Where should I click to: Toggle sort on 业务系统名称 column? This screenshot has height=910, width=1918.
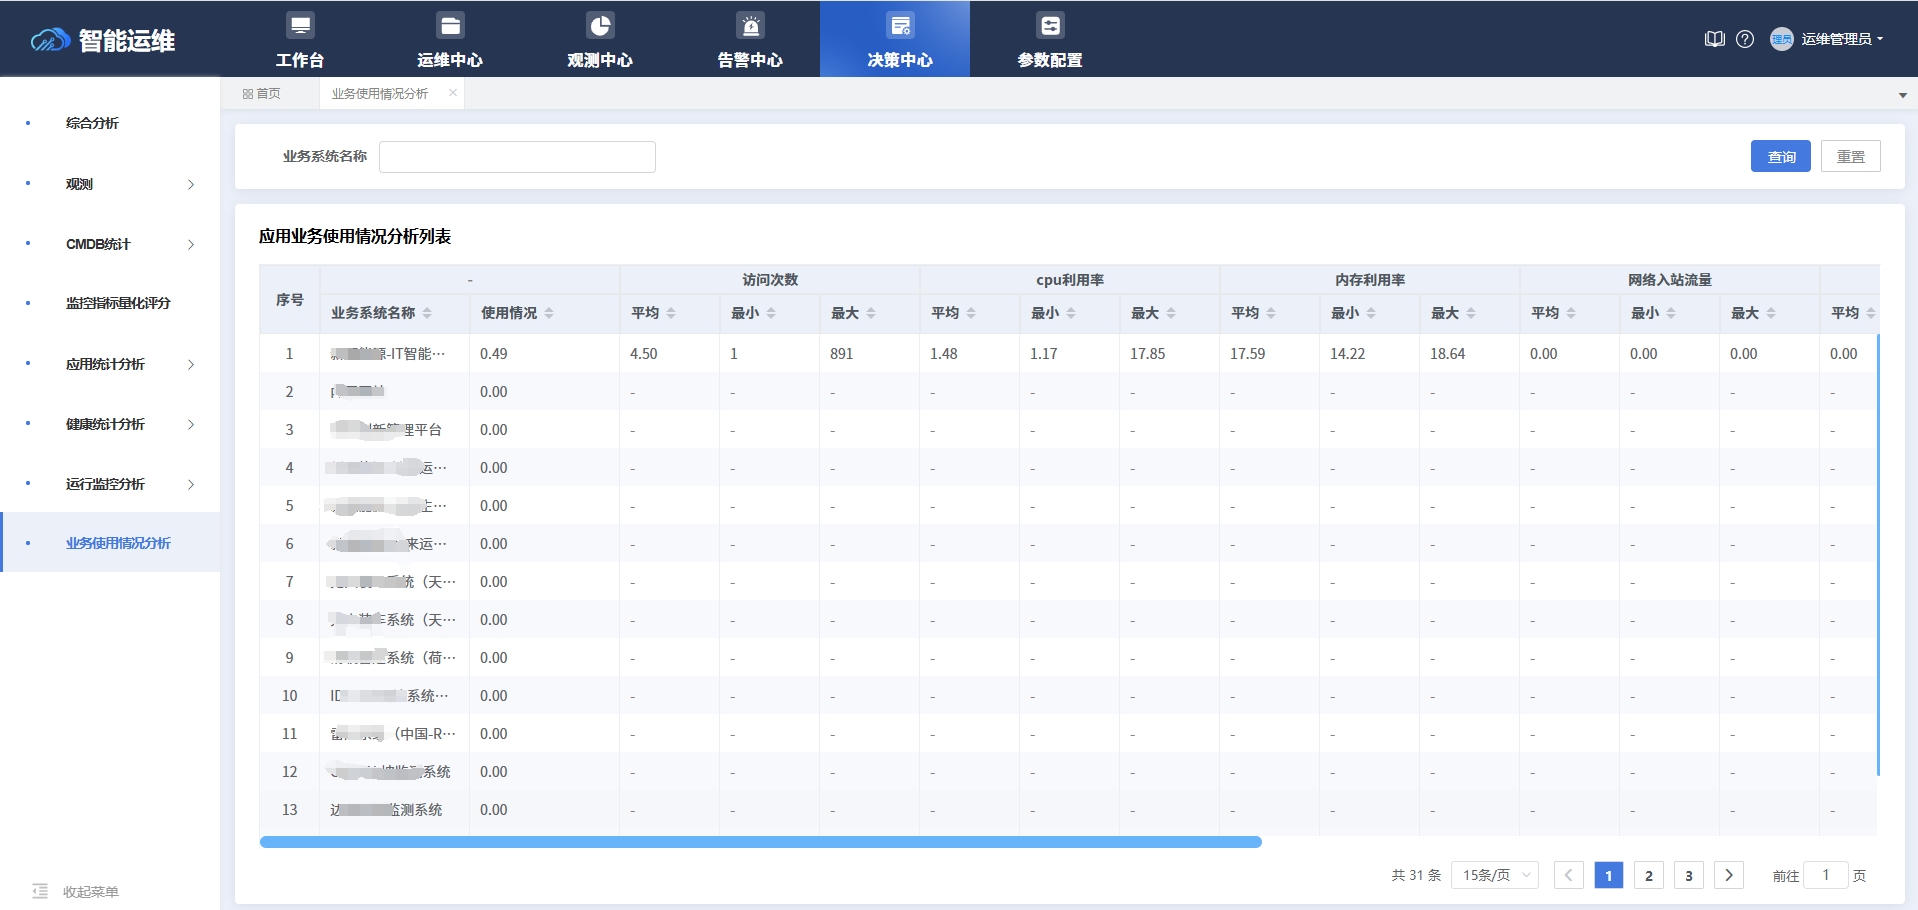(x=428, y=313)
